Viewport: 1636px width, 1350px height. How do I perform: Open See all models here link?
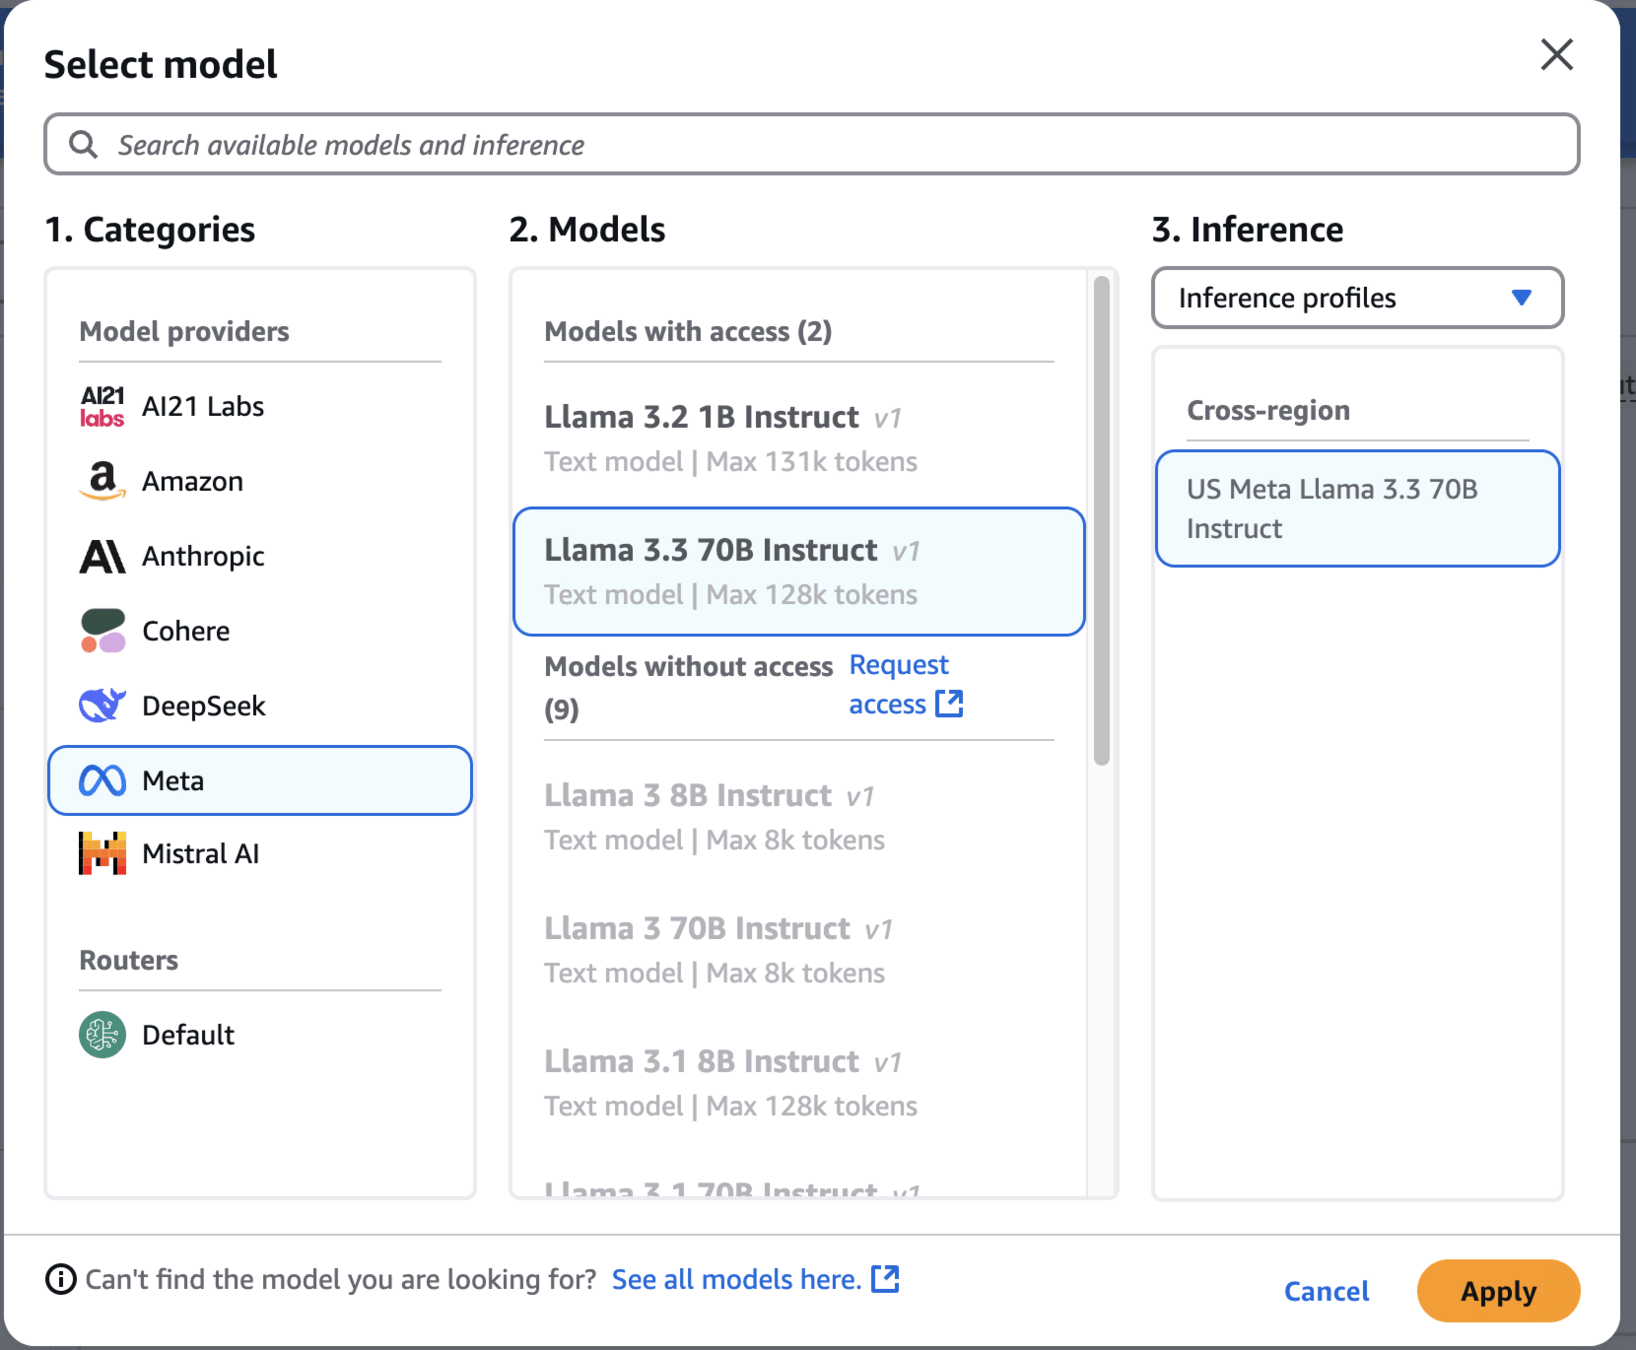click(755, 1279)
